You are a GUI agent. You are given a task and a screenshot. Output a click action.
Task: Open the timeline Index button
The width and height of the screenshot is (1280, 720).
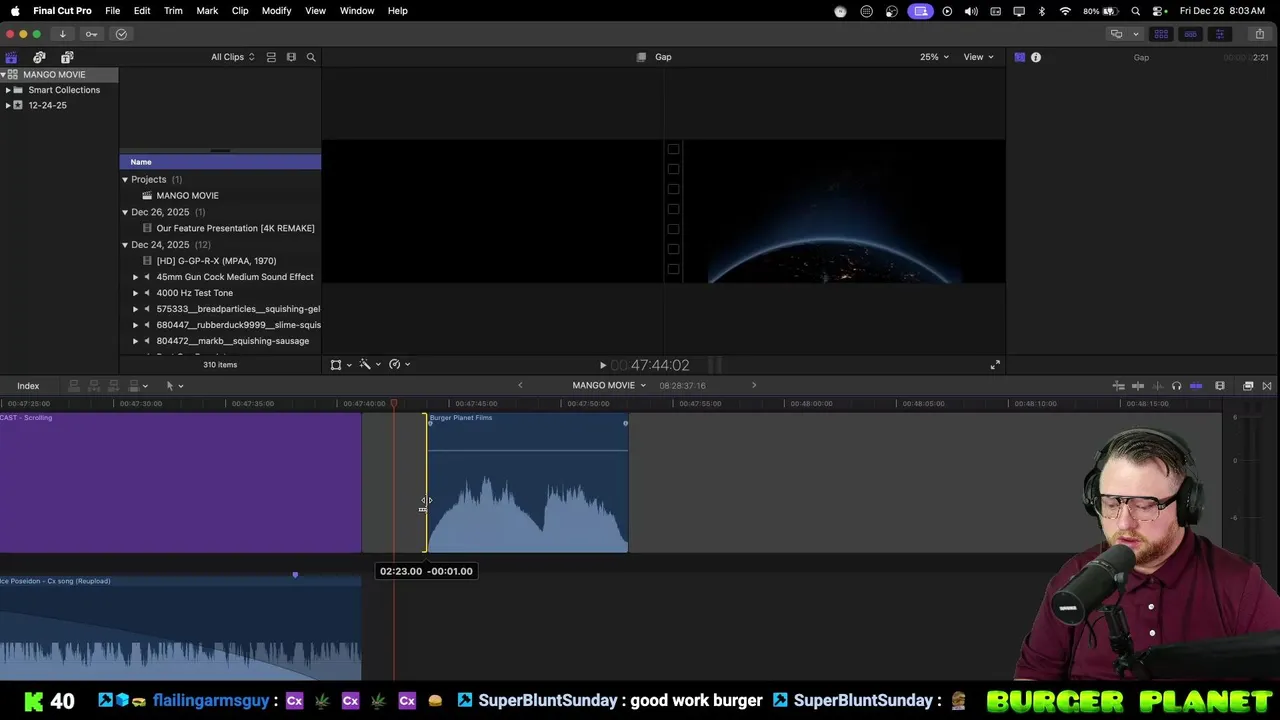[x=28, y=386]
